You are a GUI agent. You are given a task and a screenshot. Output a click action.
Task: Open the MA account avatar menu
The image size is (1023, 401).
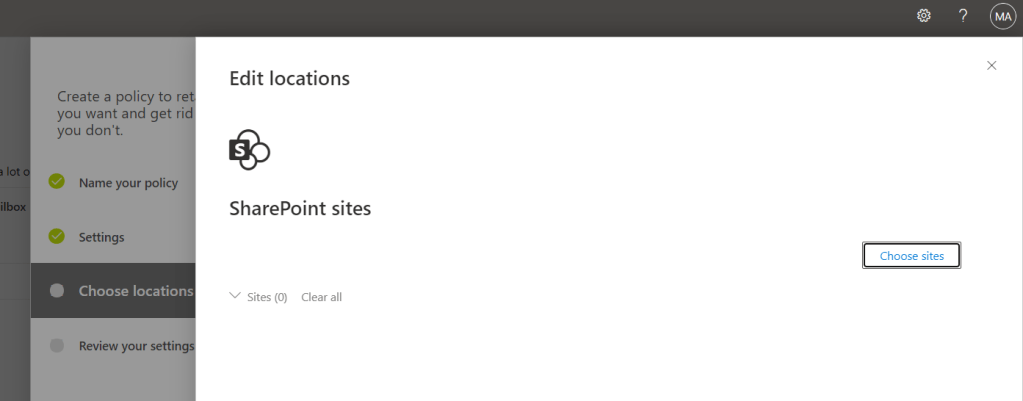tap(1002, 16)
